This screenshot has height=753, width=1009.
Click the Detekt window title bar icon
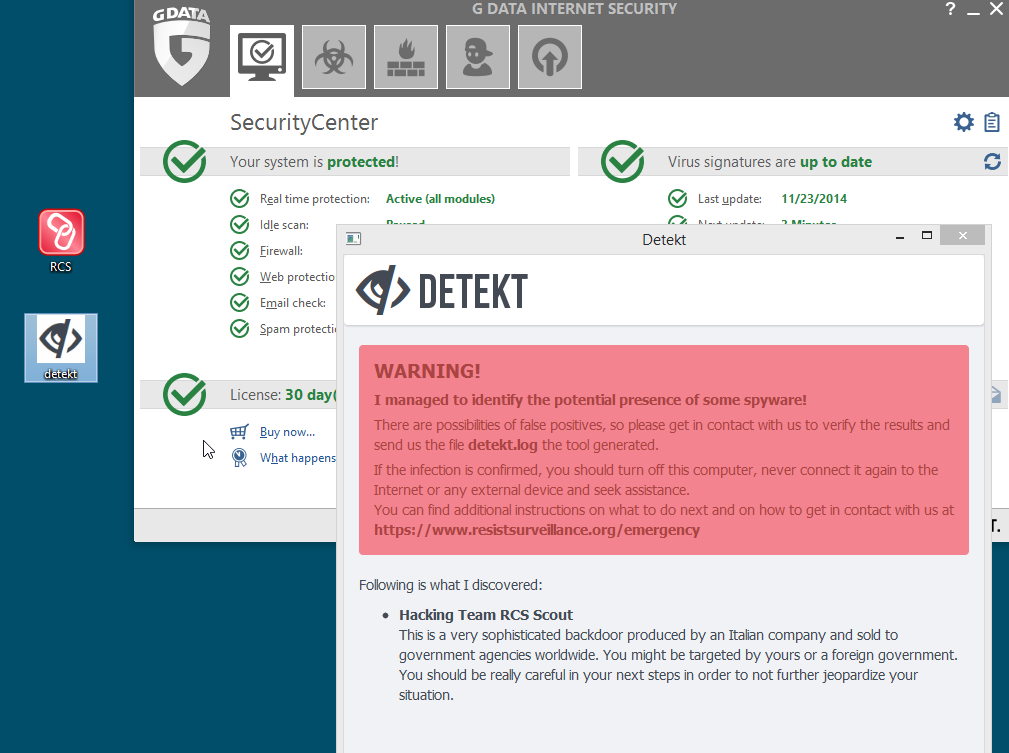[353, 239]
